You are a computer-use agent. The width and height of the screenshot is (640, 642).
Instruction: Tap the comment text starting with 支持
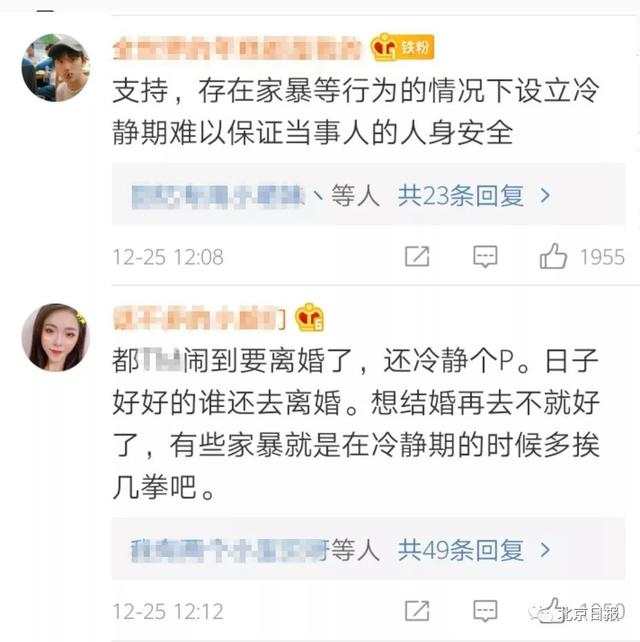pos(355,111)
